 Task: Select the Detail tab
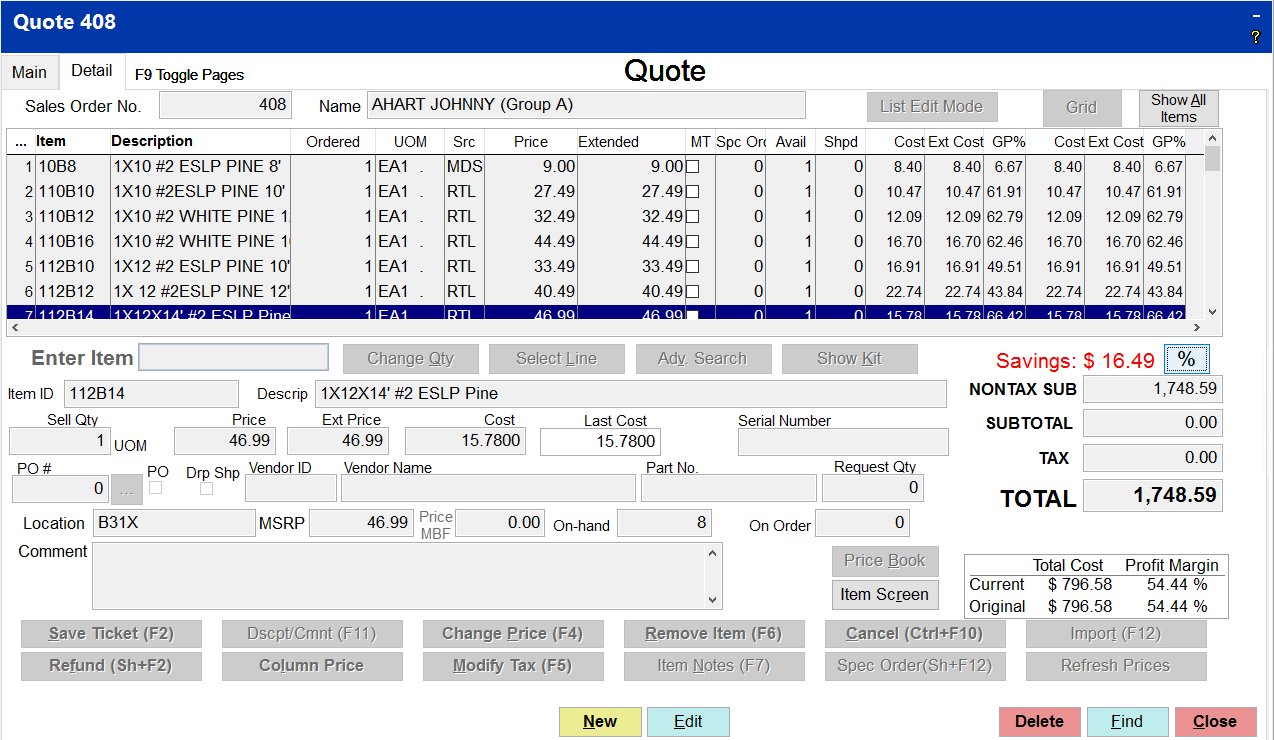pyautogui.click(x=92, y=71)
